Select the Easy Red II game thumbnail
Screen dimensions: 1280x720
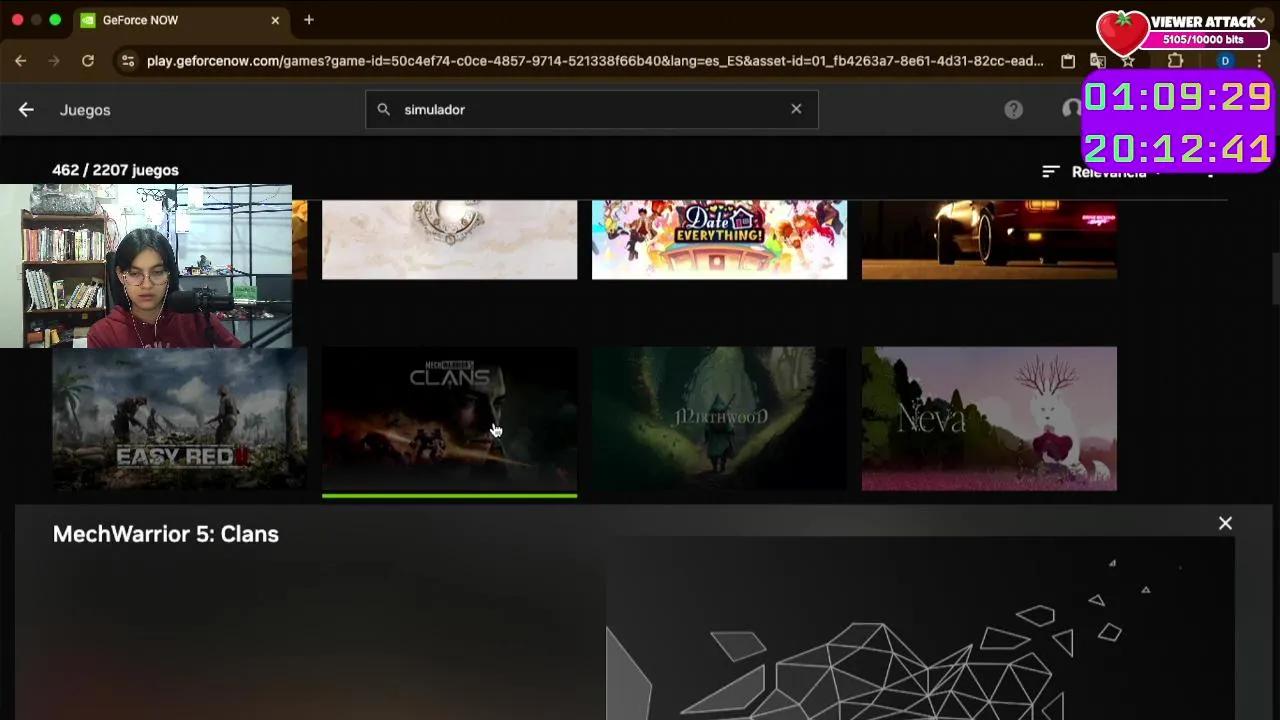pyautogui.click(x=180, y=419)
